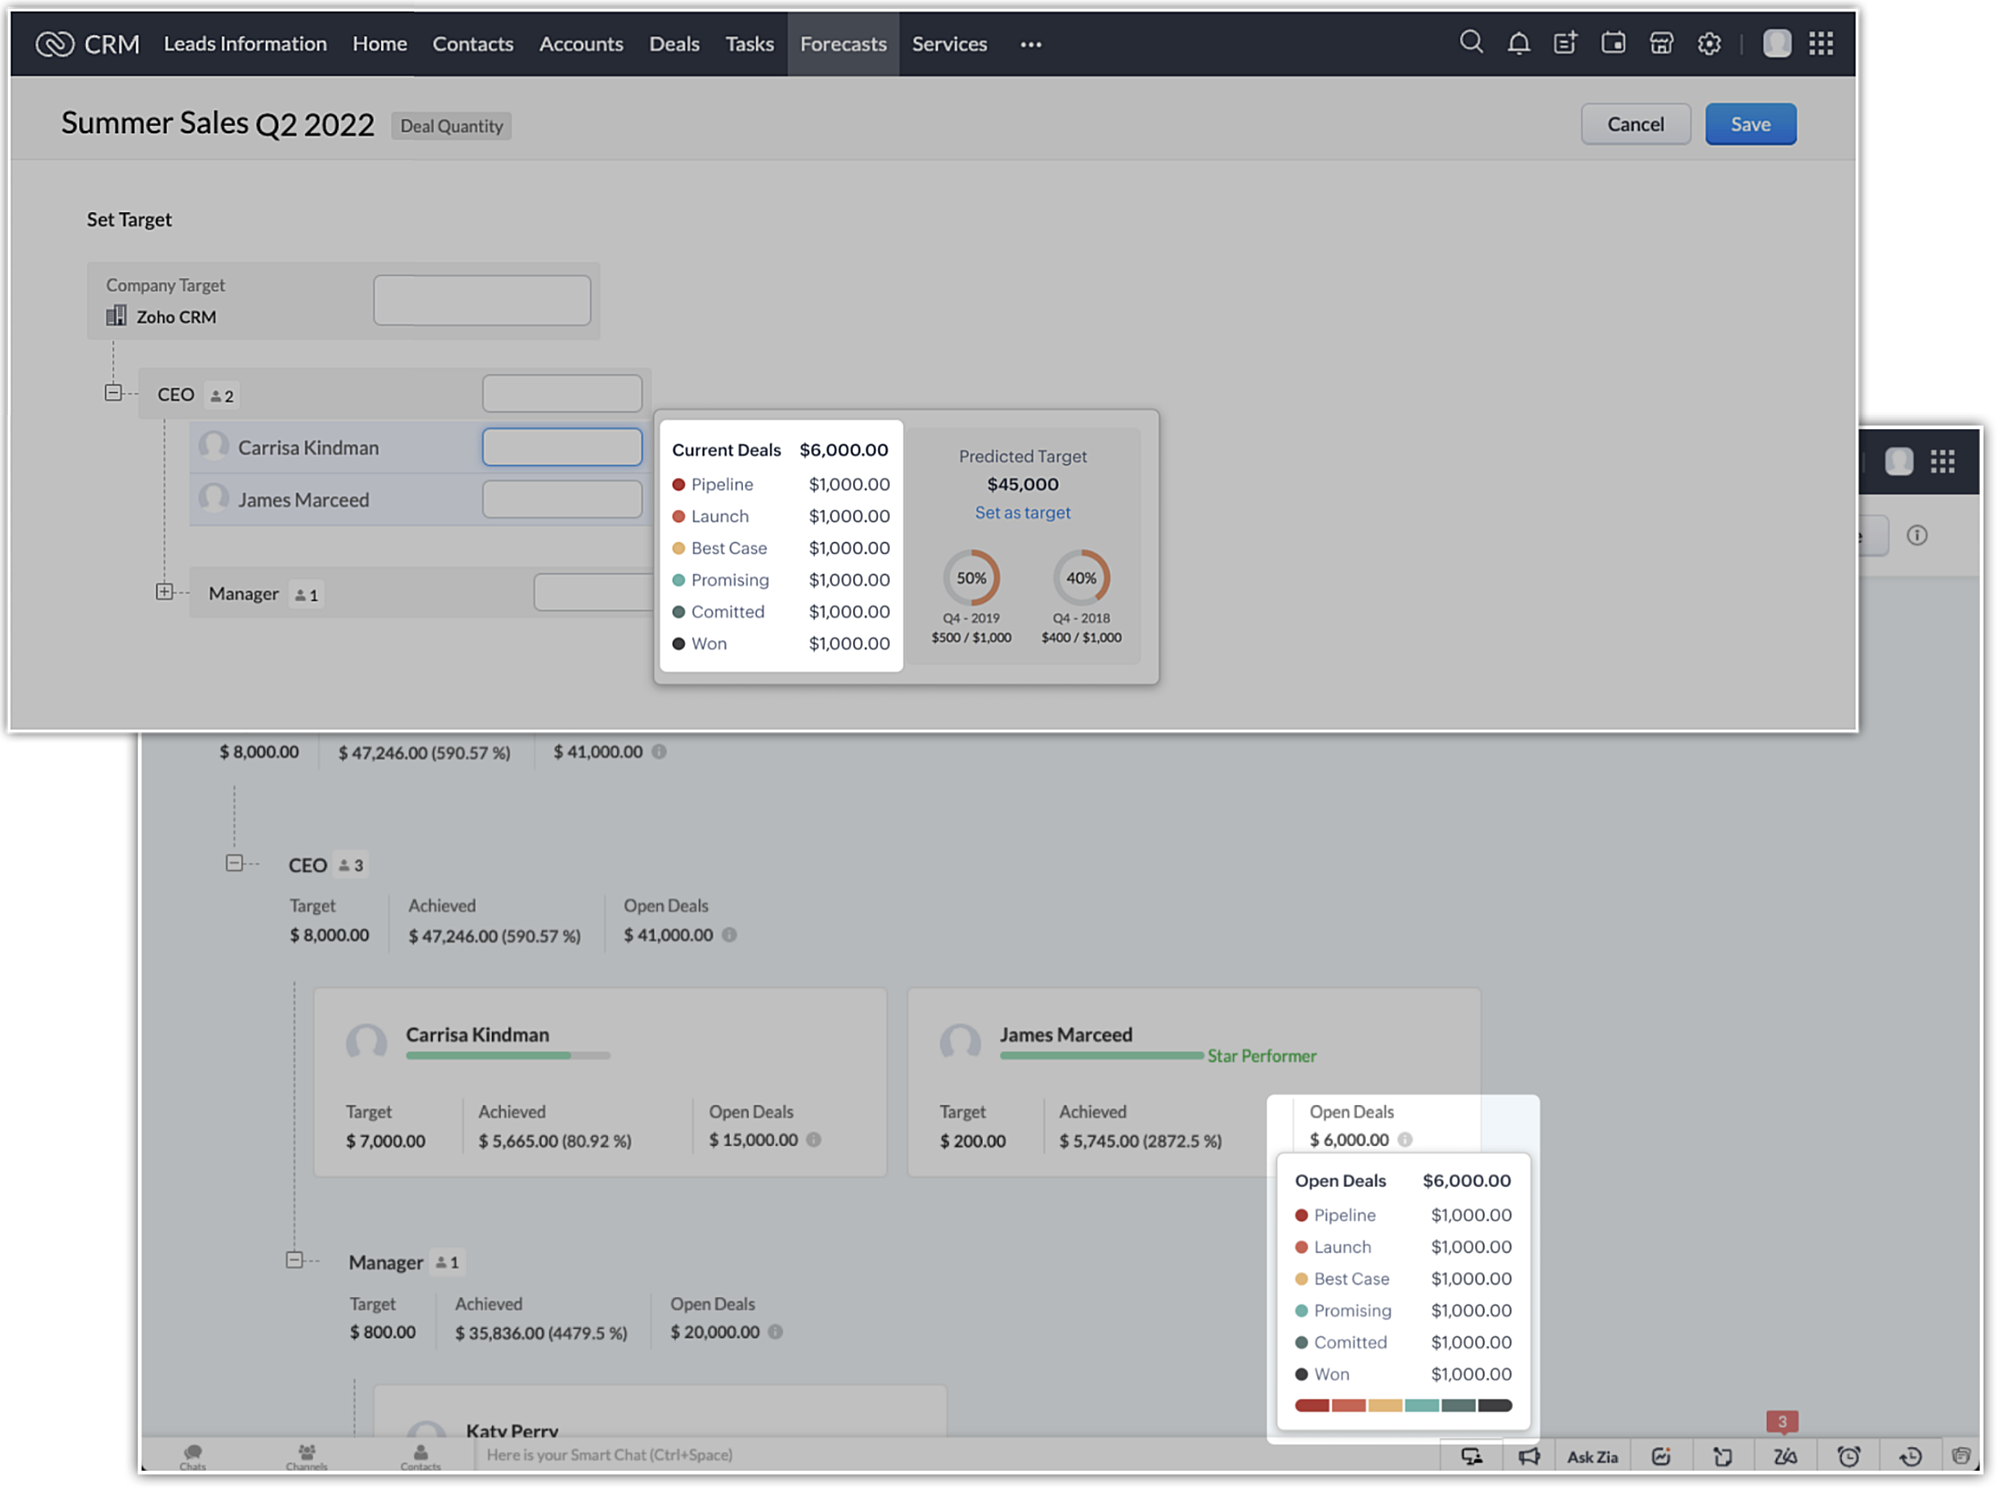
Task: Collapse the CEO node in Set Target tree
Action: 113,393
